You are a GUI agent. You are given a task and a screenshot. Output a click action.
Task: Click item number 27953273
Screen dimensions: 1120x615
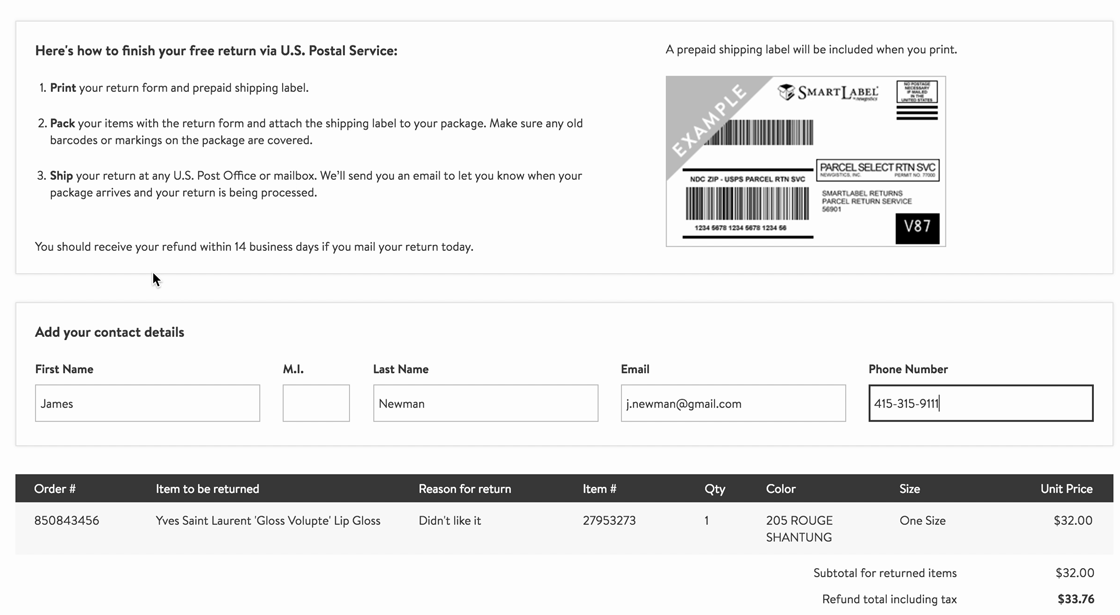tap(609, 521)
